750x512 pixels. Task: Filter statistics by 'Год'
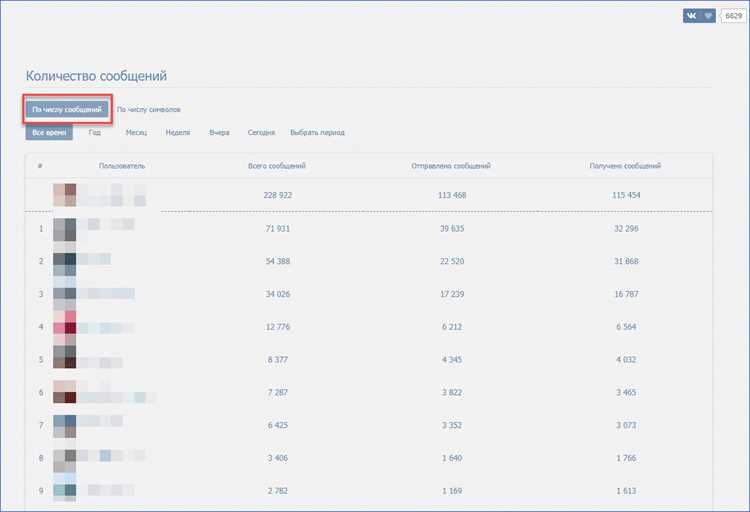[95, 133]
